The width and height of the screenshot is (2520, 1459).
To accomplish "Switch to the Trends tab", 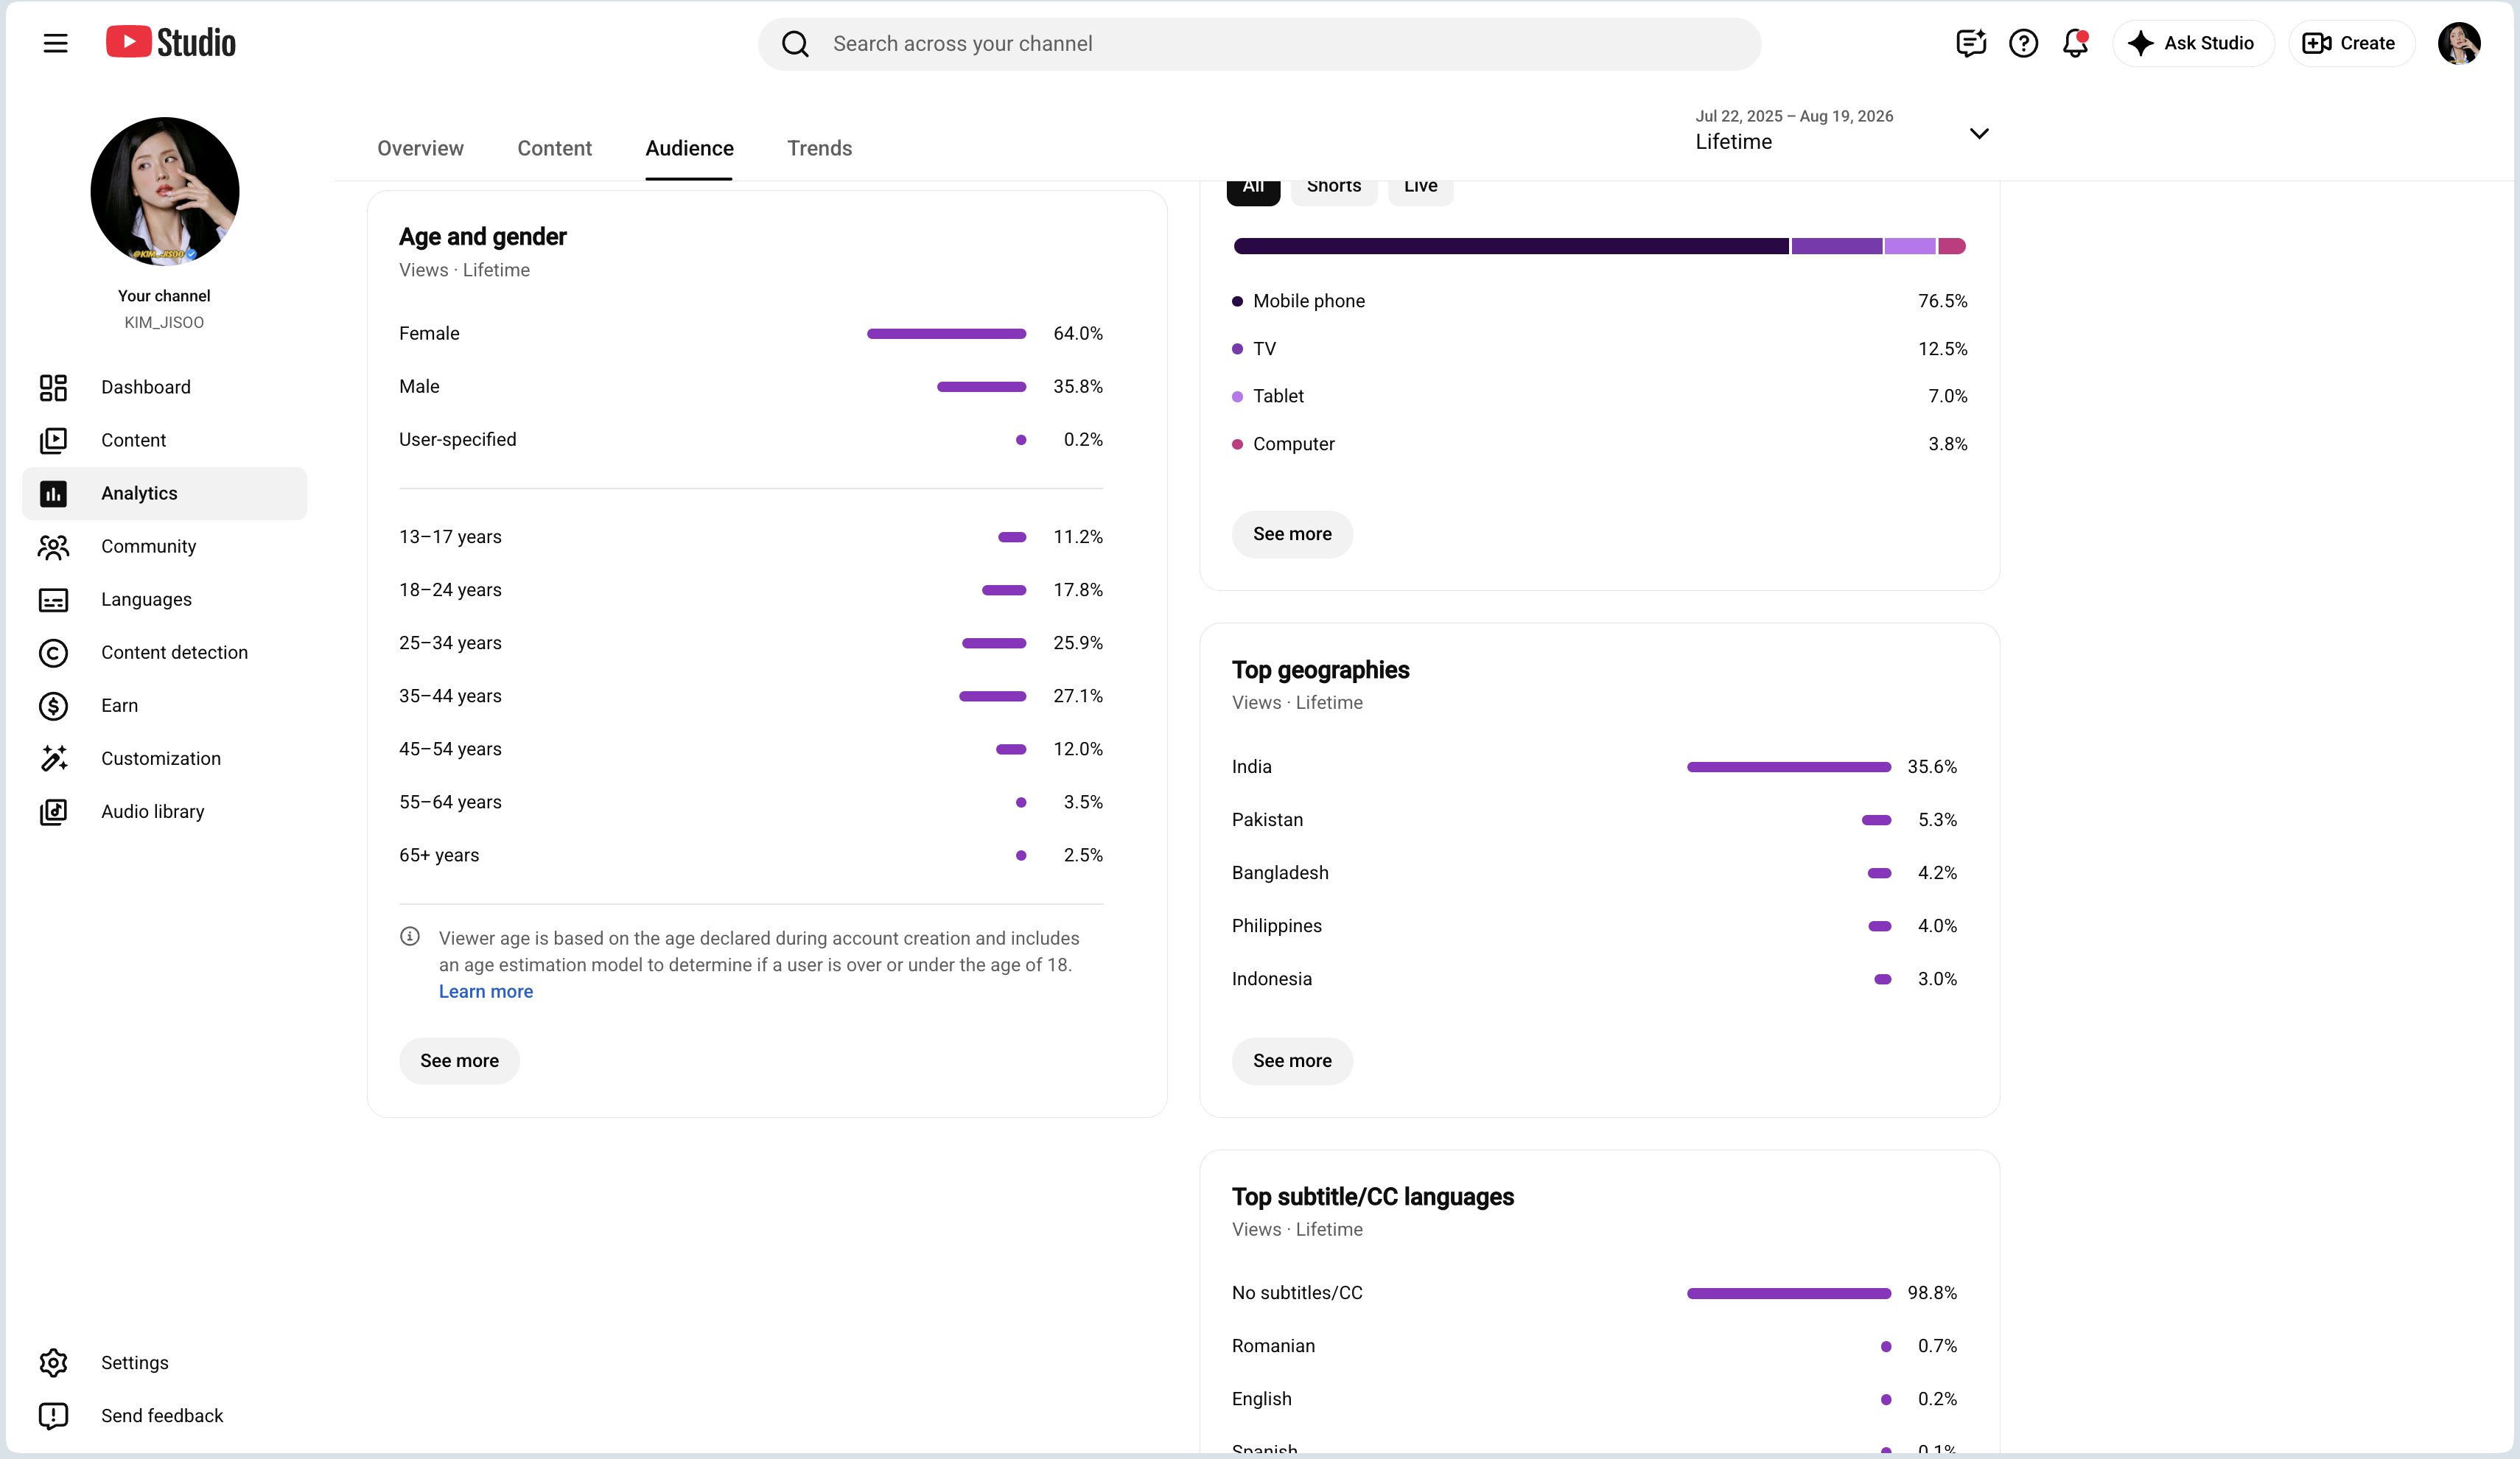I will tap(819, 148).
